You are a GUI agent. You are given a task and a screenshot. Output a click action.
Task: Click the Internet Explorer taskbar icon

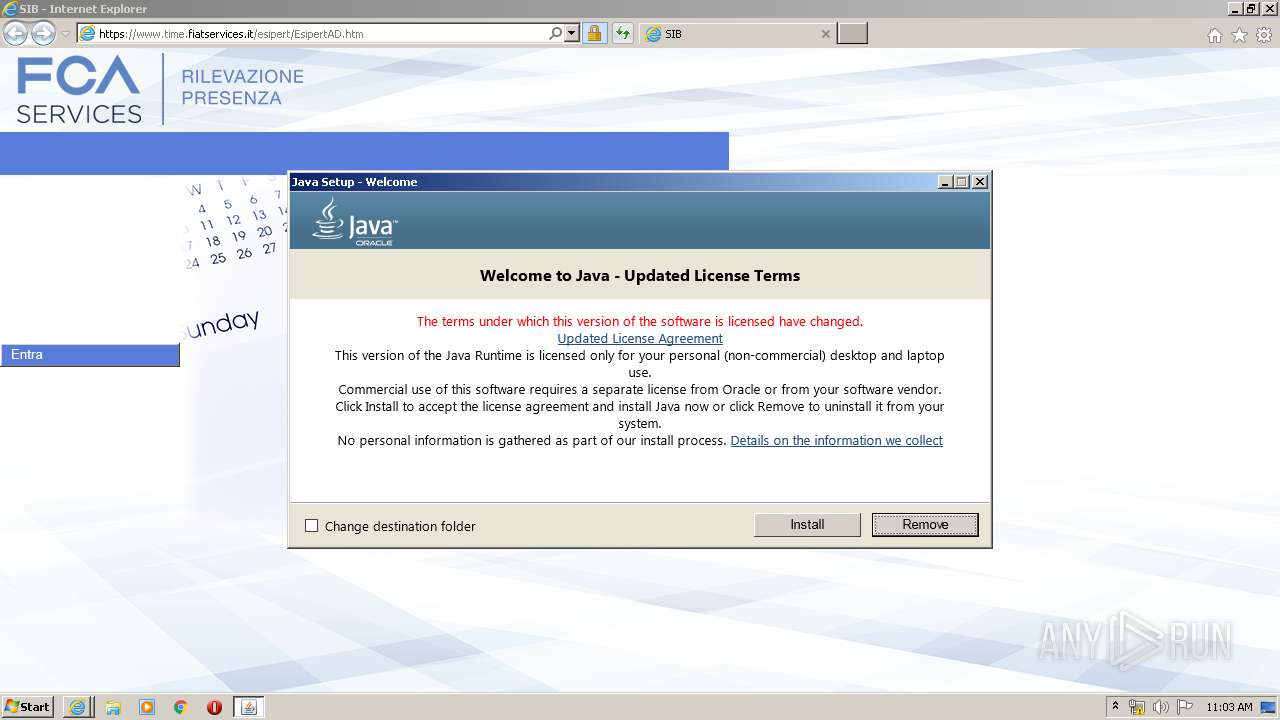77,707
